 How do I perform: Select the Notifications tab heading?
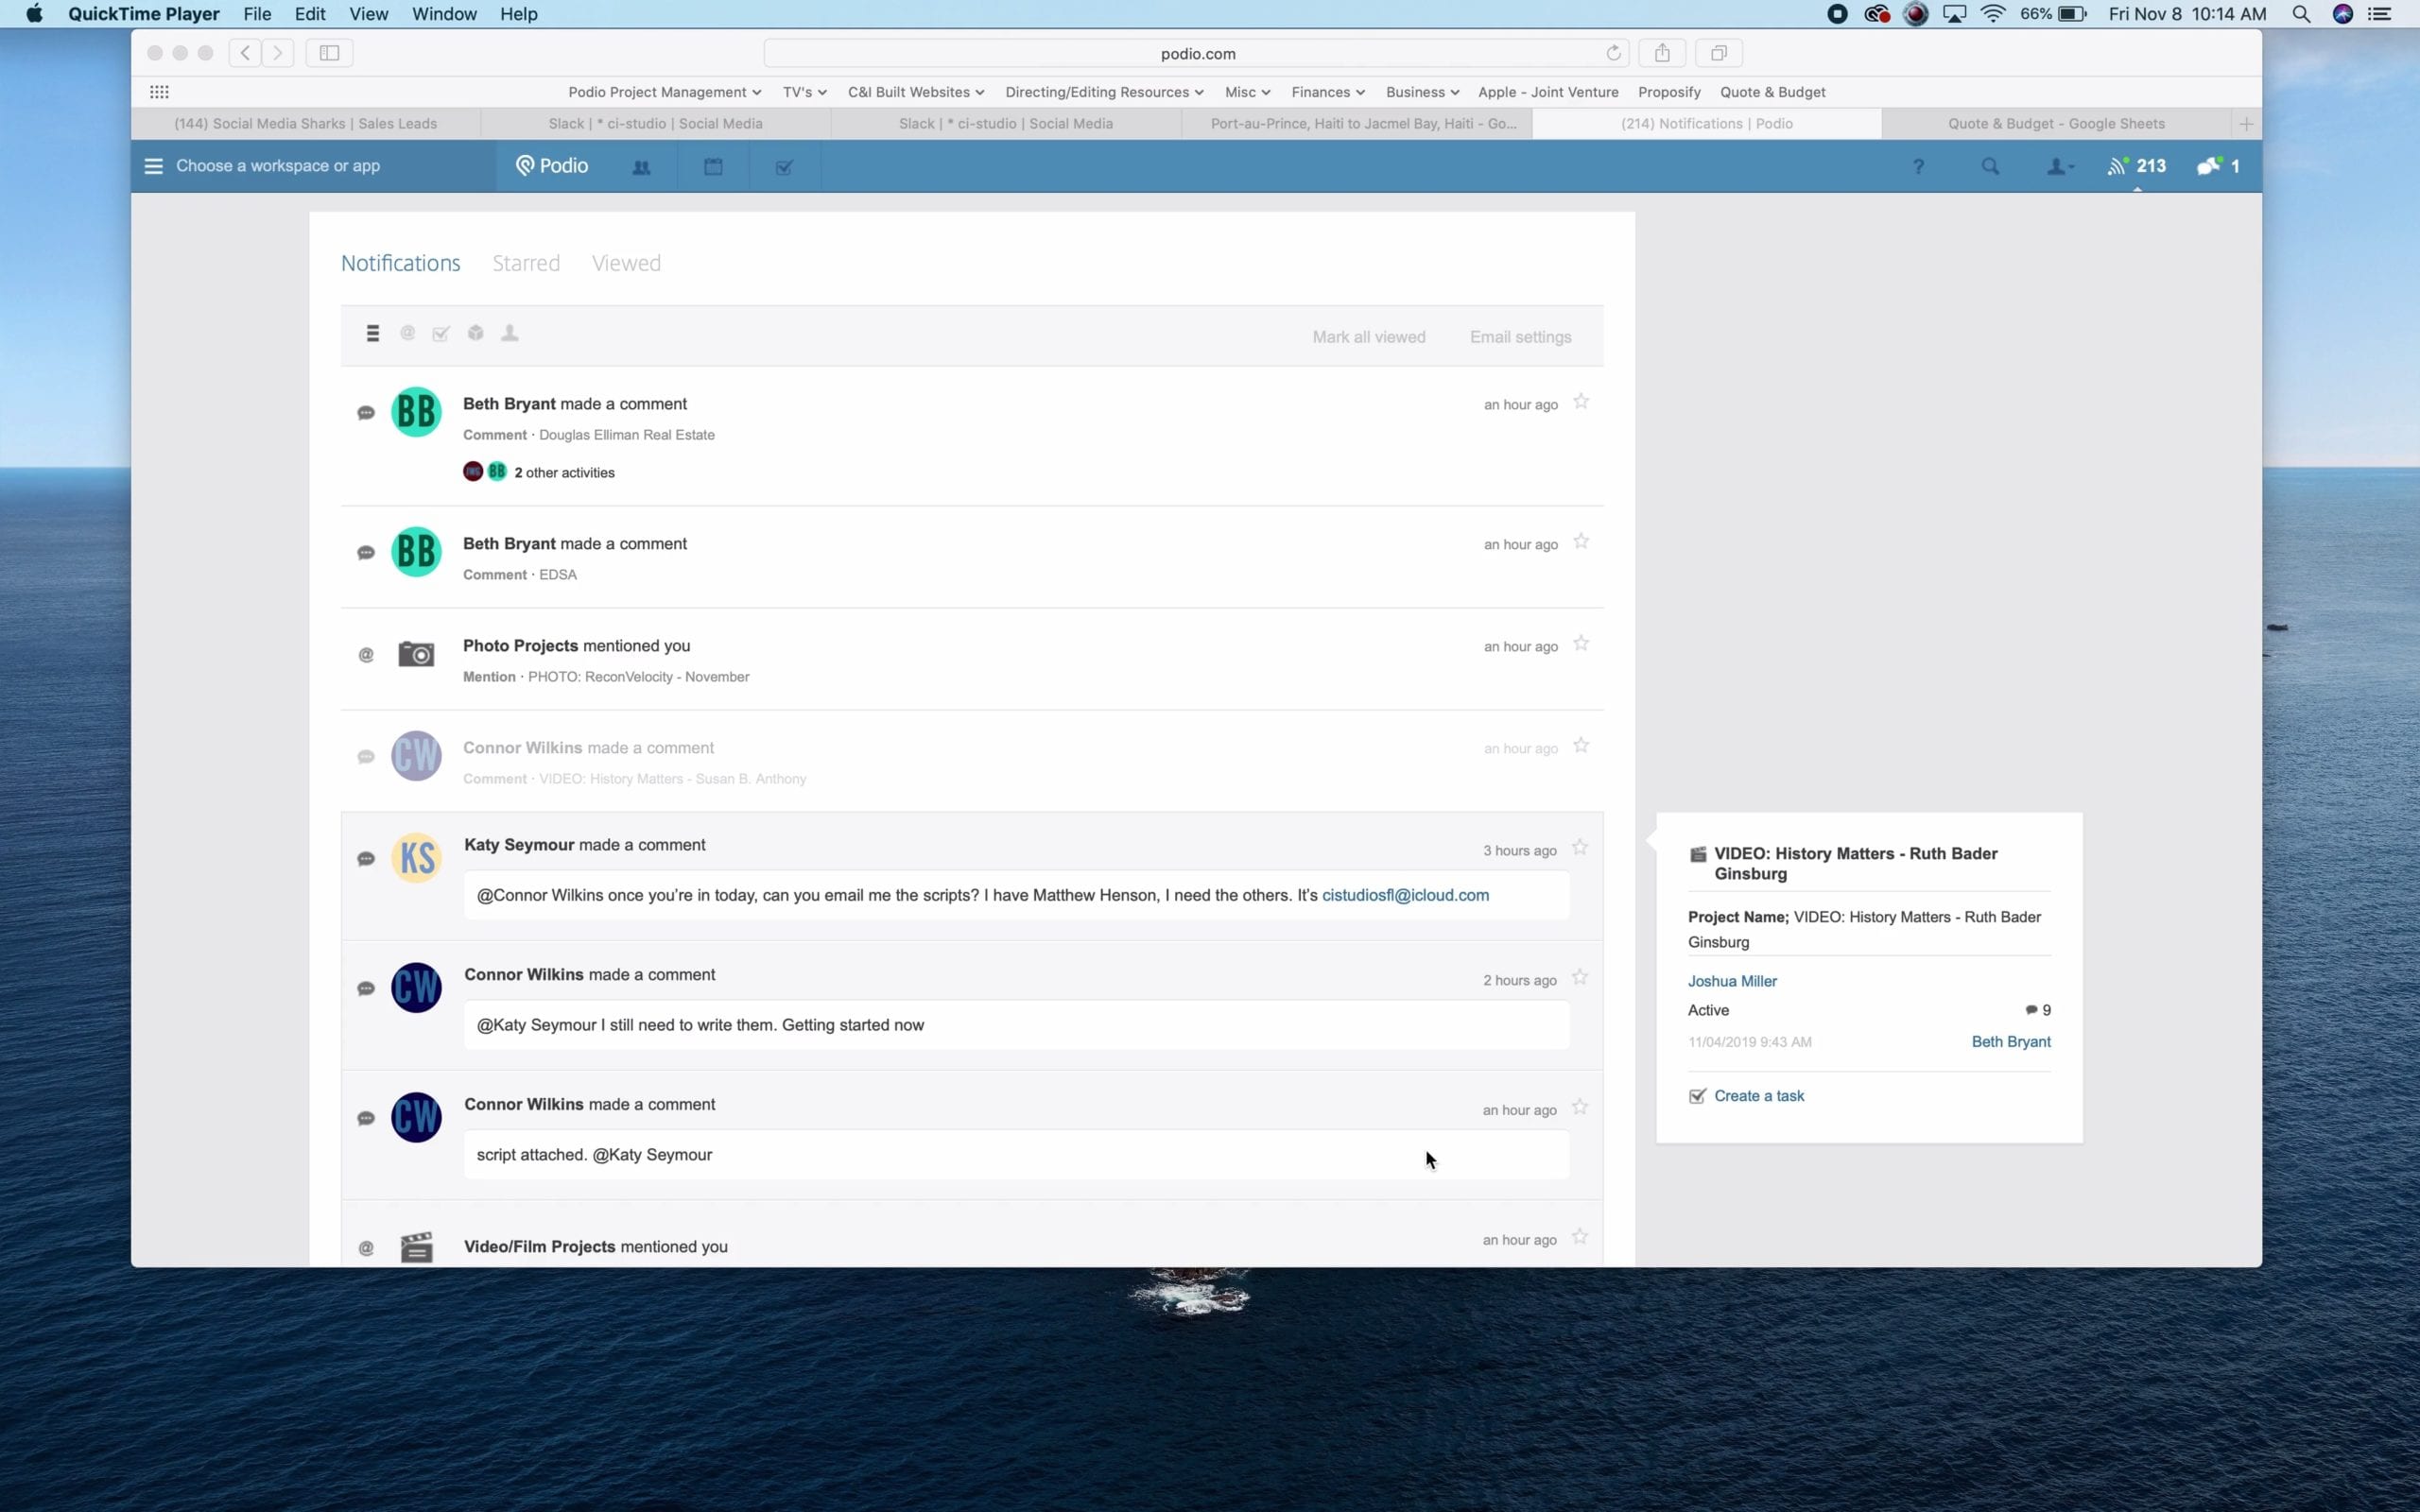point(400,263)
